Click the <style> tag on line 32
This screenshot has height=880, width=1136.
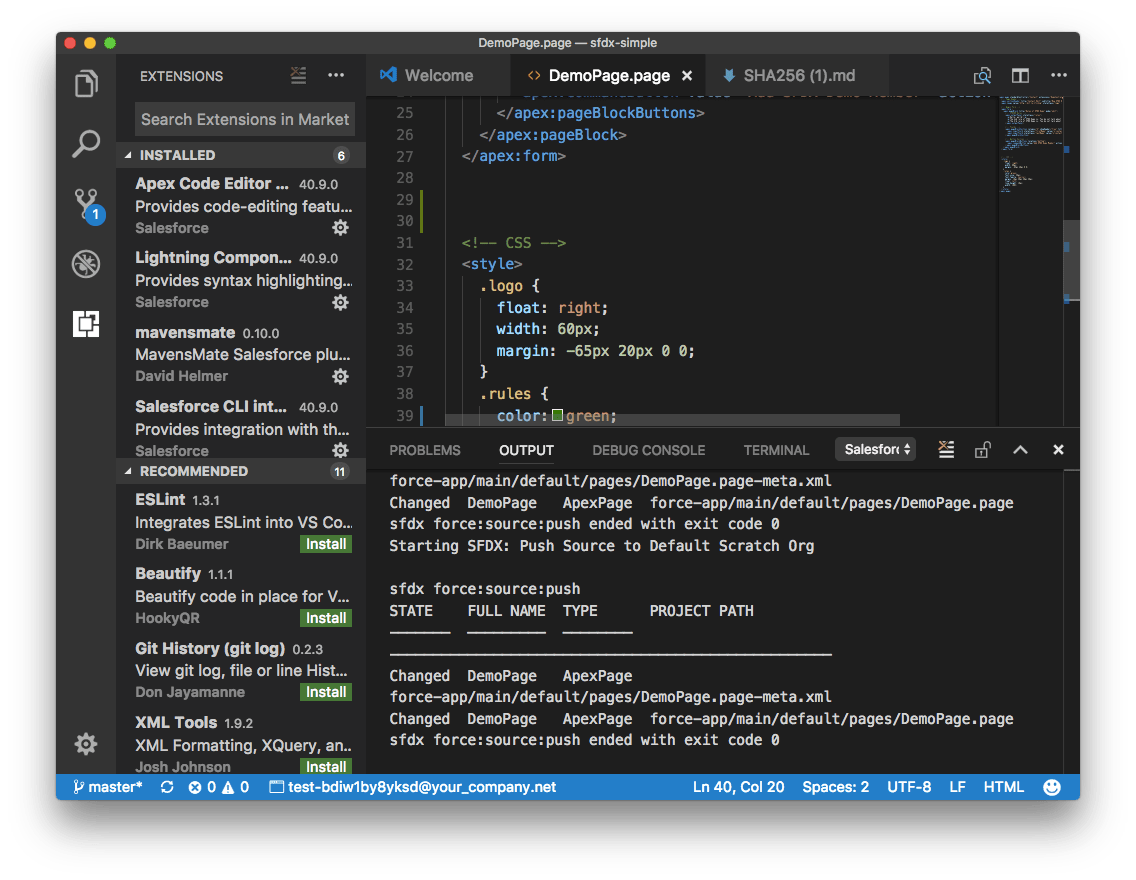492,264
